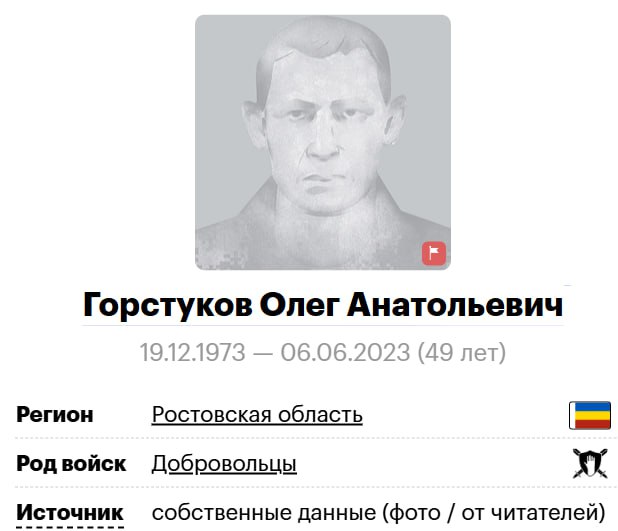Click the Регион label
The height and width of the screenshot is (531, 618).
pyautogui.click(x=55, y=415)
